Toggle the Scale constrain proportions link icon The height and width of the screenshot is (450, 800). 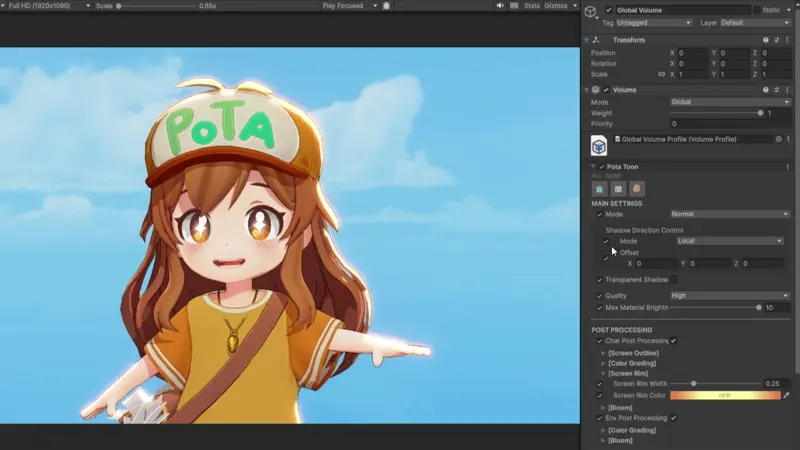[661, 74]
